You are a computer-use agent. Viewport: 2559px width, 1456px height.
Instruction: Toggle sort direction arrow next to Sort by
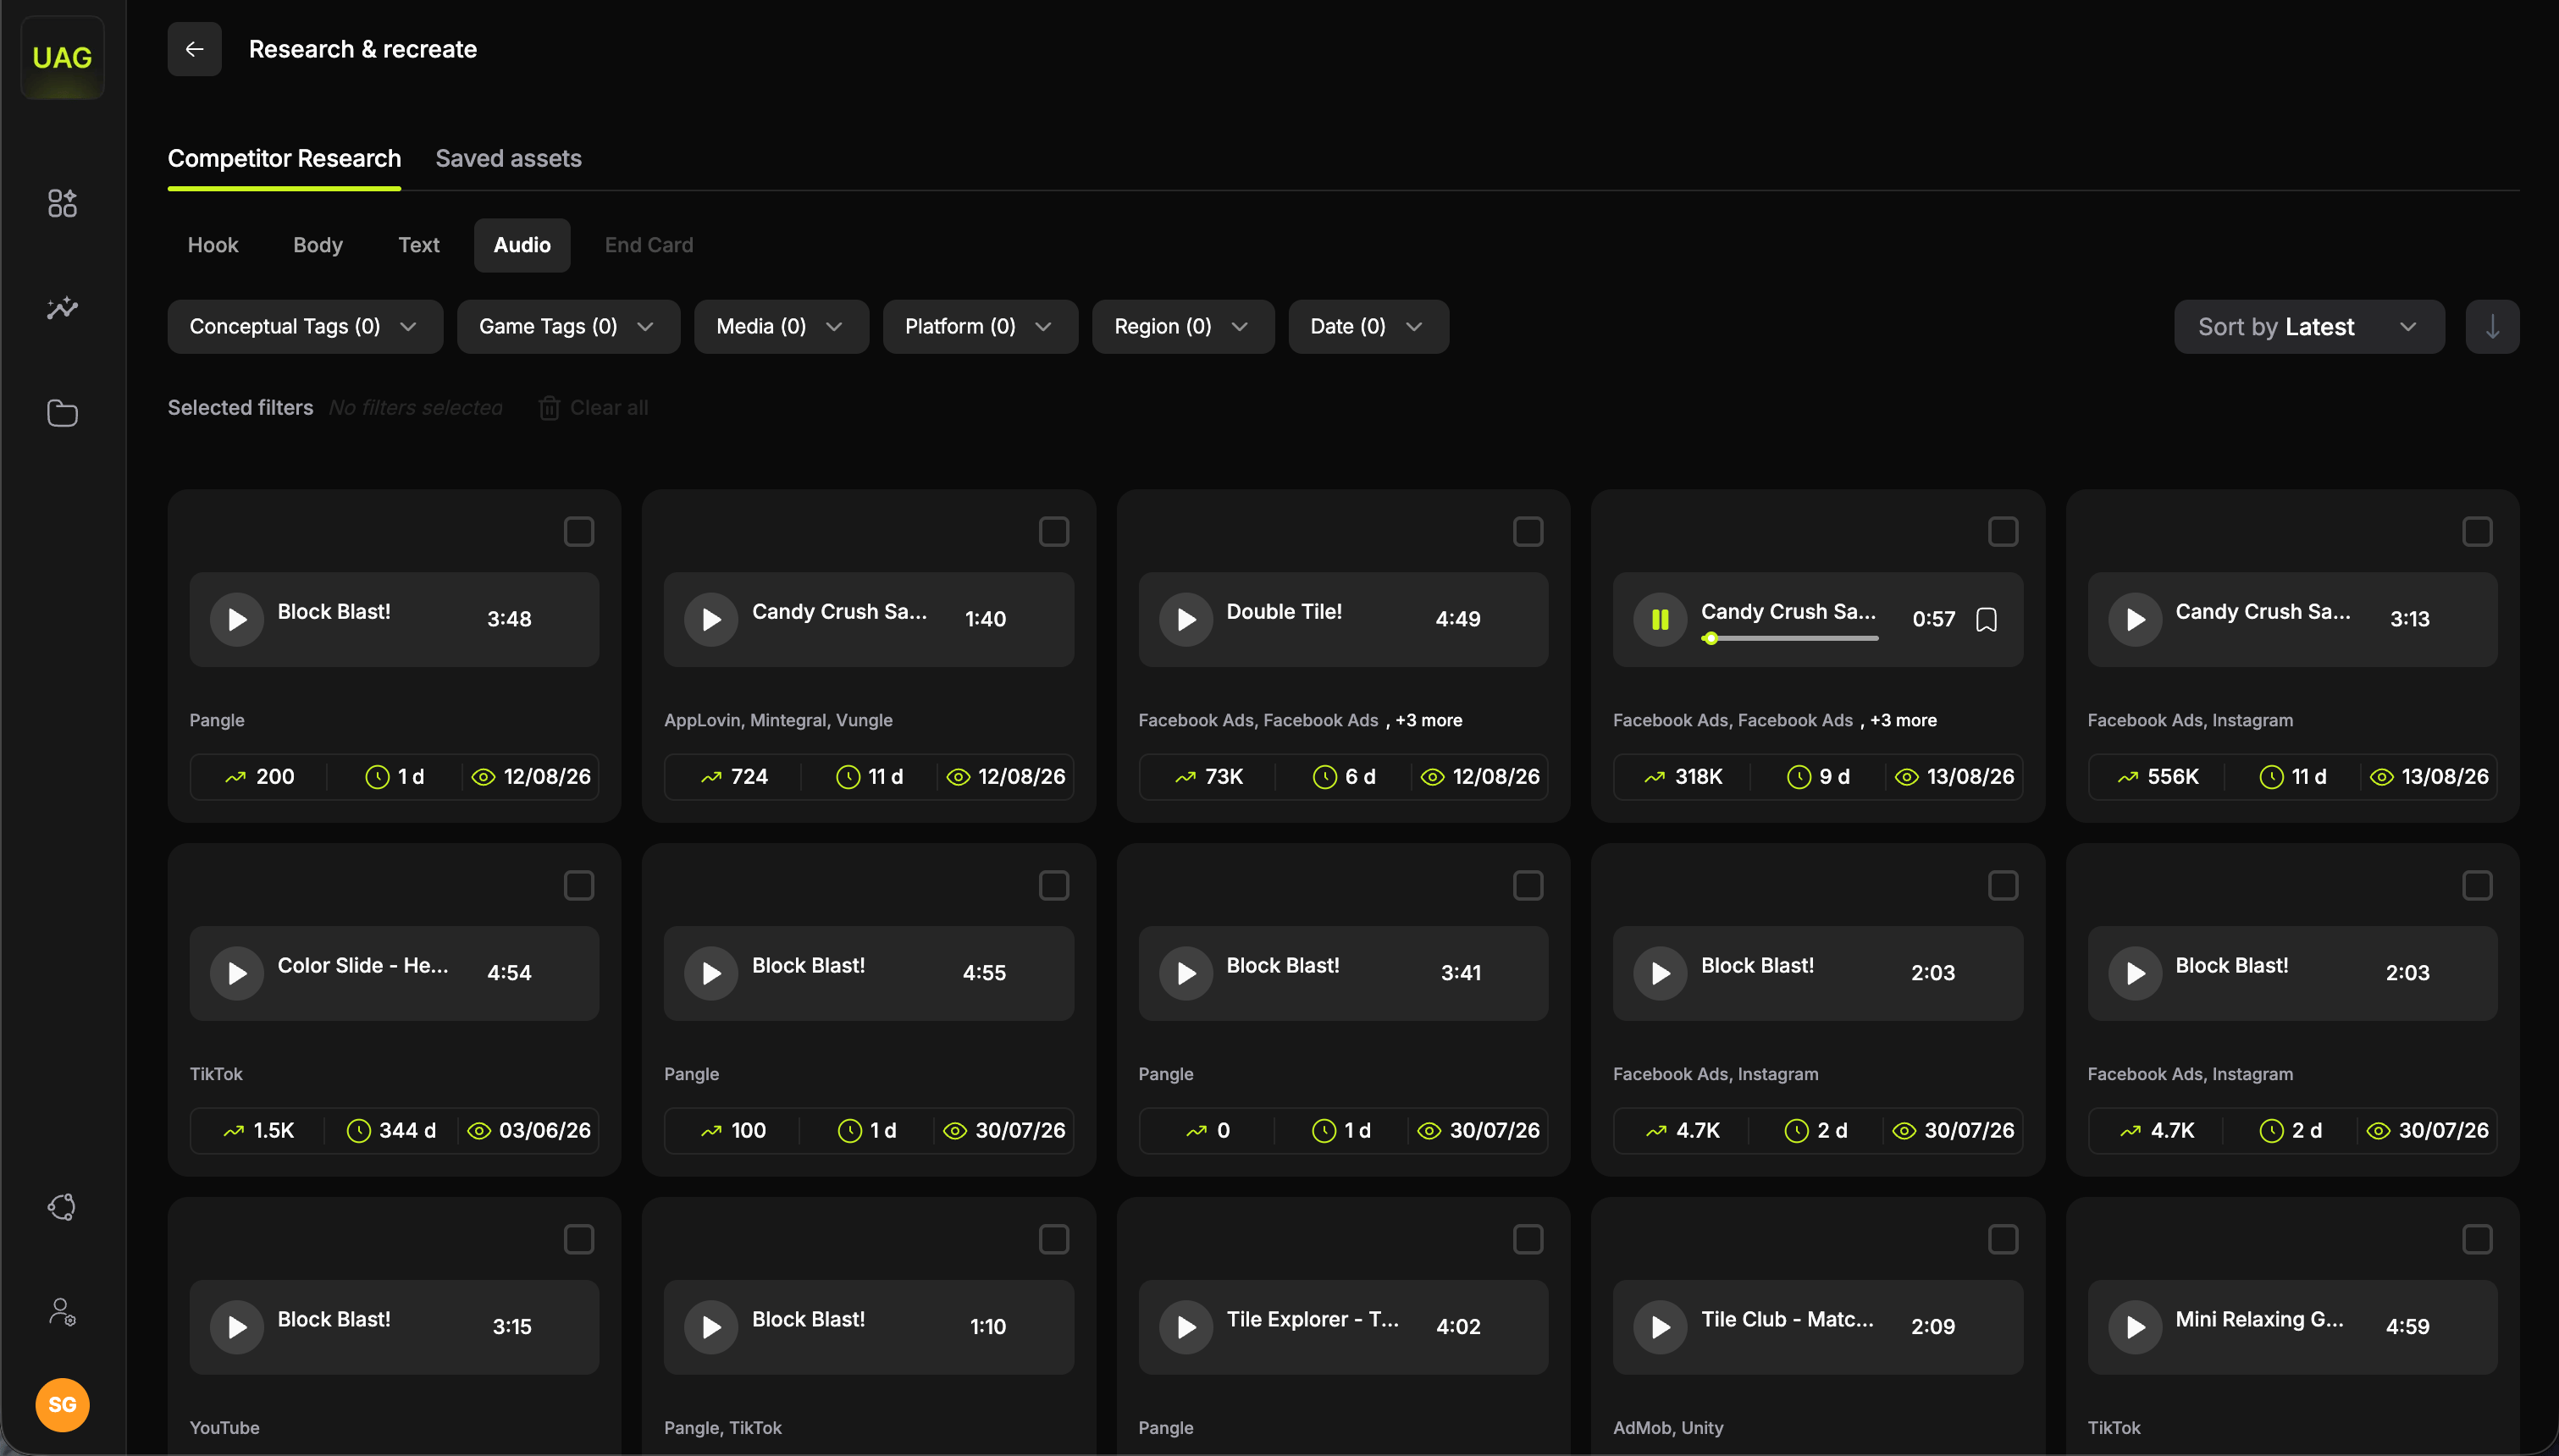tap(2492, 327)
